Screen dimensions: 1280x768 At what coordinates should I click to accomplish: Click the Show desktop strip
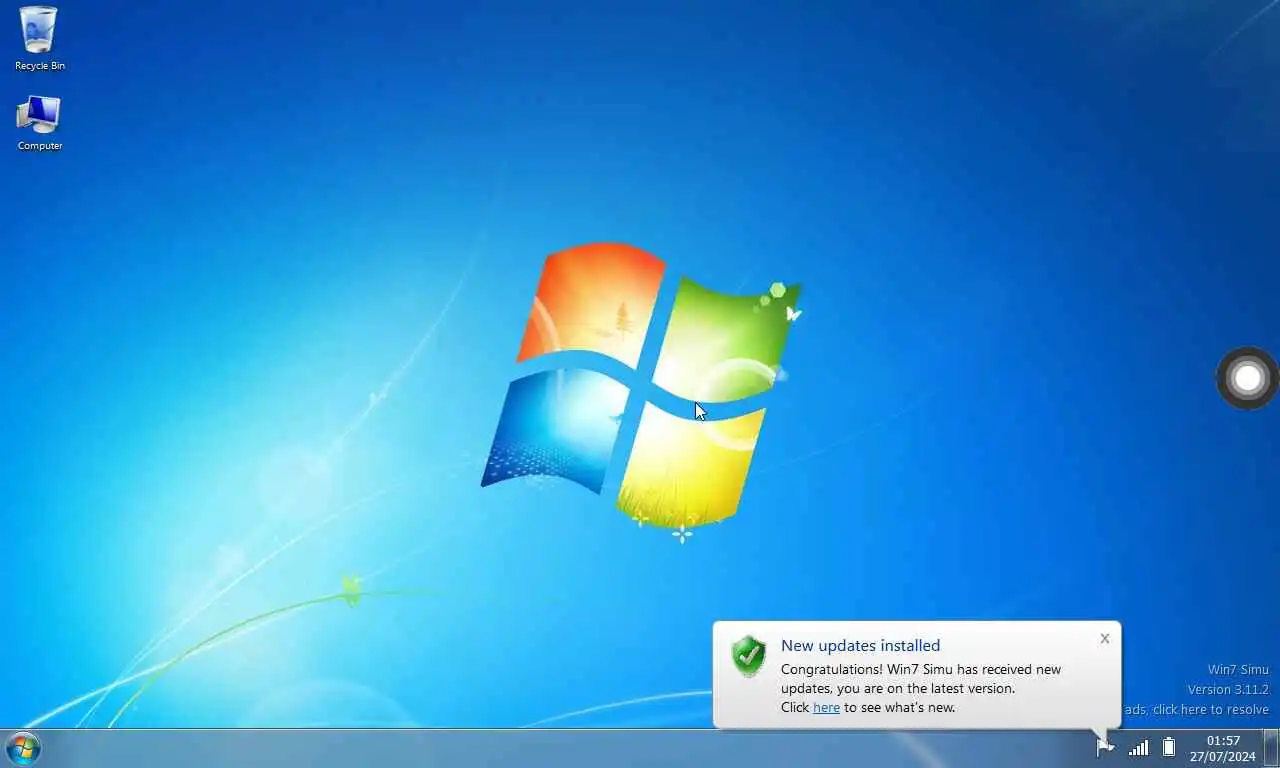click(x=1271, y=748)
